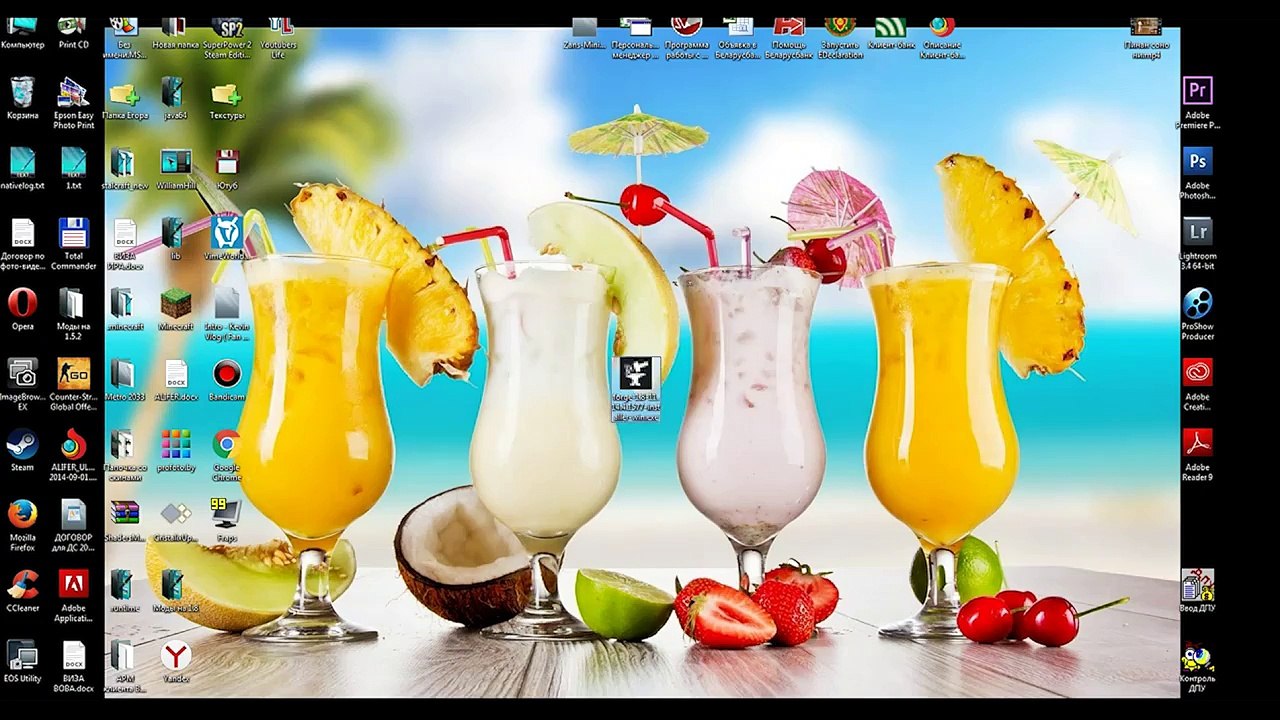Open the ImageBrowser EX shortcut
This screenshot has width=1280, height=720.
pyautogui.click(x=22, y=385)
